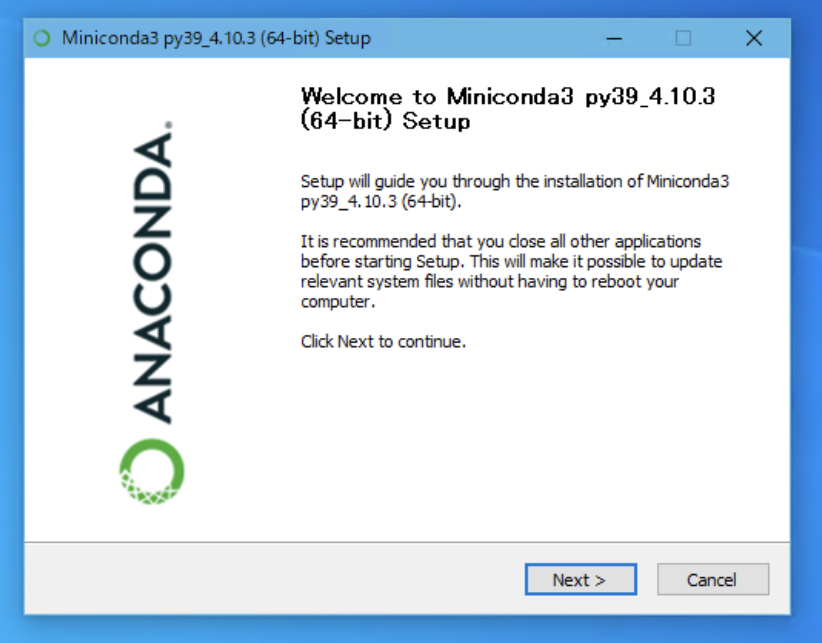This screenshot has height=643, width=822.
Task: Click the grey footer left of Next
Action: [x=273, y=580]
